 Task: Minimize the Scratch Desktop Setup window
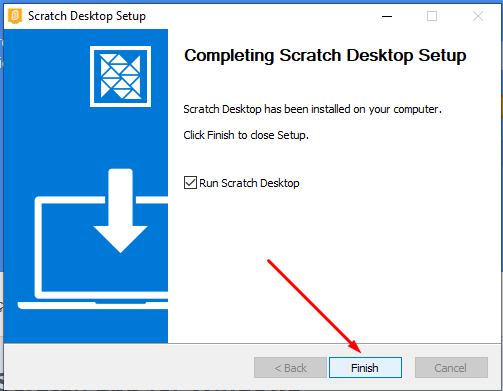(387, 16)
